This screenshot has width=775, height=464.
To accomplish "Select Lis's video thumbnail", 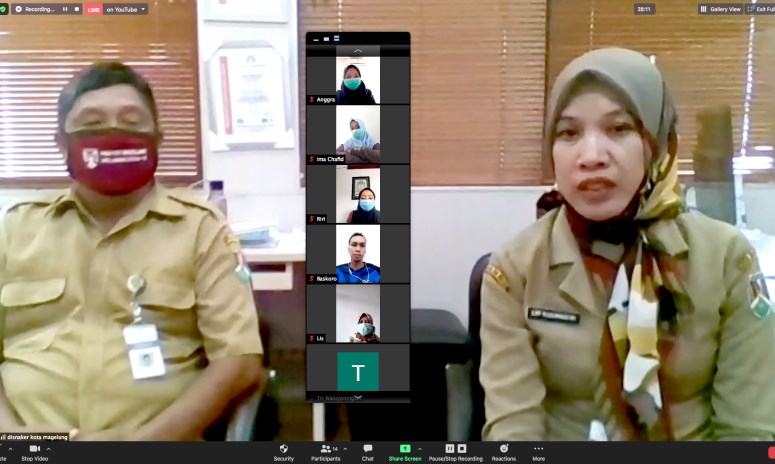I will (358, 314).
